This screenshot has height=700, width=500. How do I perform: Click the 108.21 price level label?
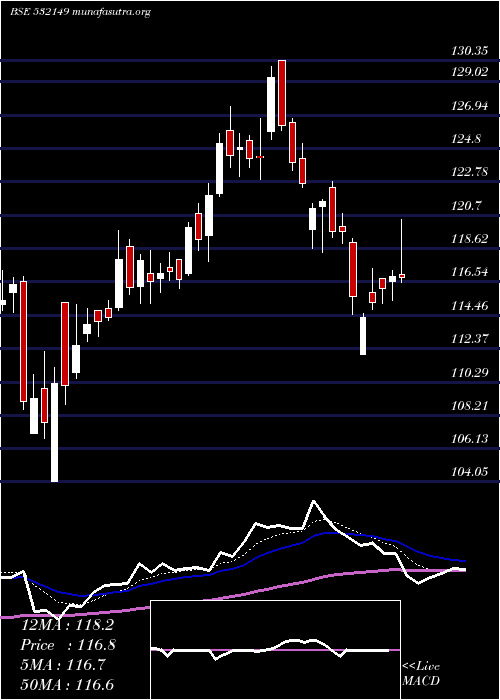click(469, 406)
